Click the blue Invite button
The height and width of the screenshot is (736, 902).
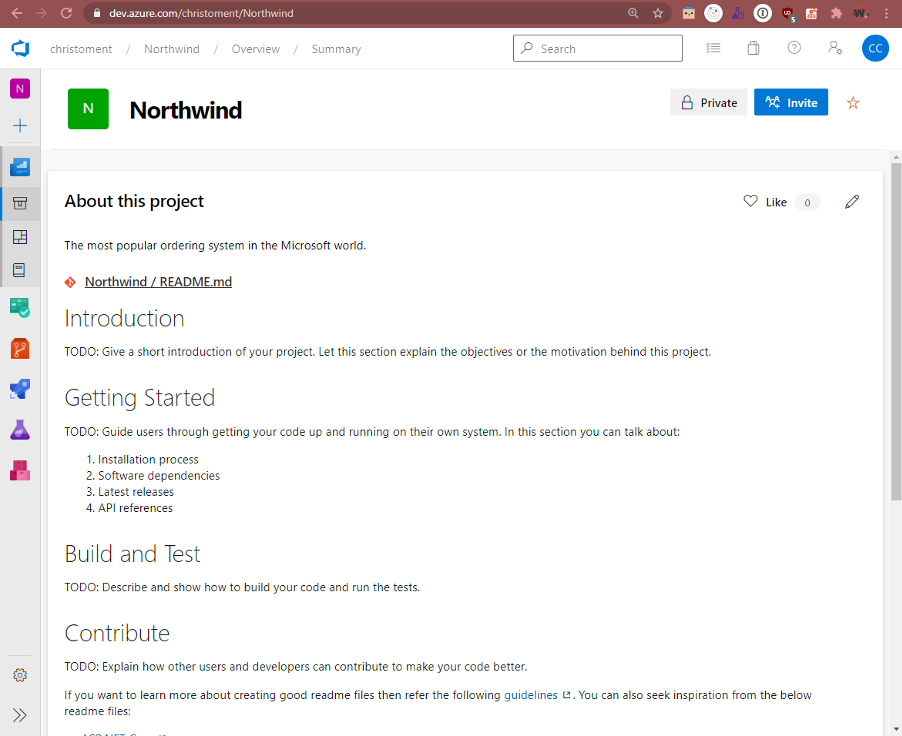(x=790, y=103)
